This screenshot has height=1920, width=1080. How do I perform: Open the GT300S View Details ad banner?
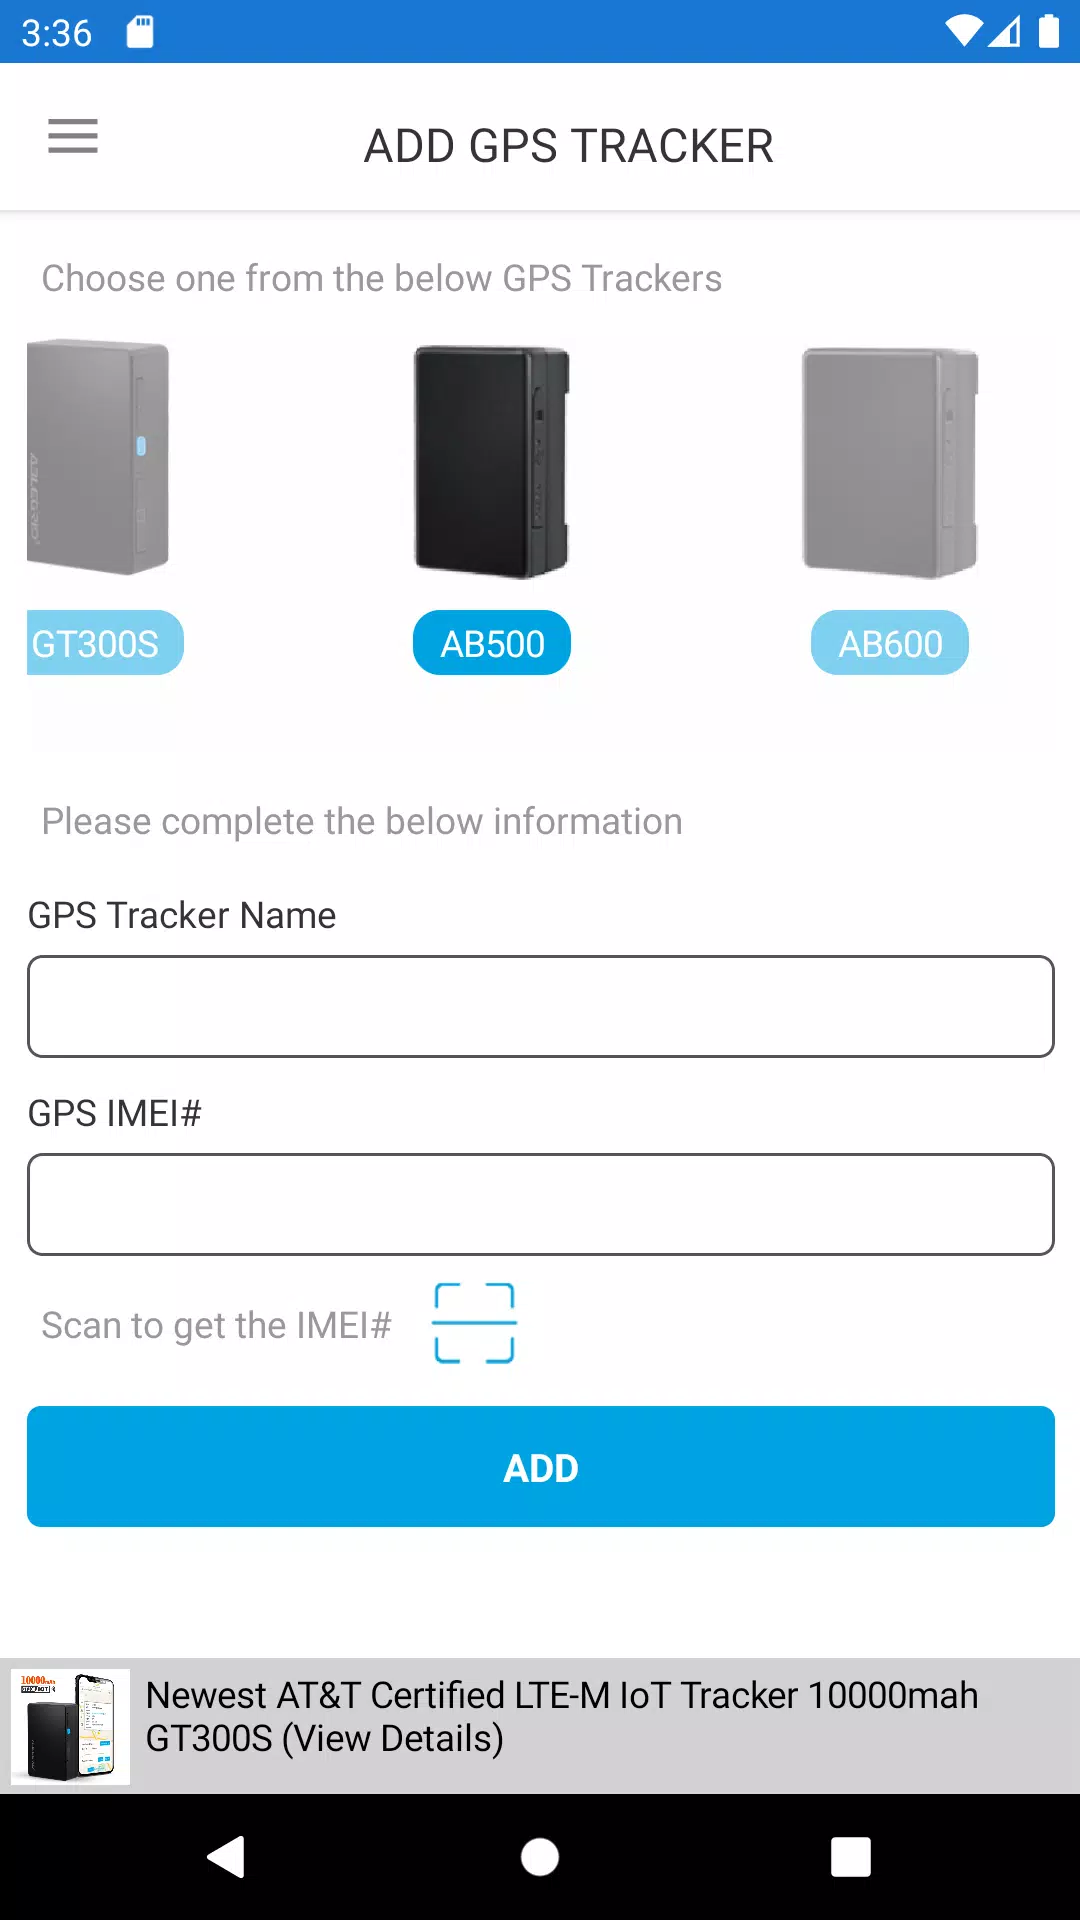click(x=540, y=1726)
